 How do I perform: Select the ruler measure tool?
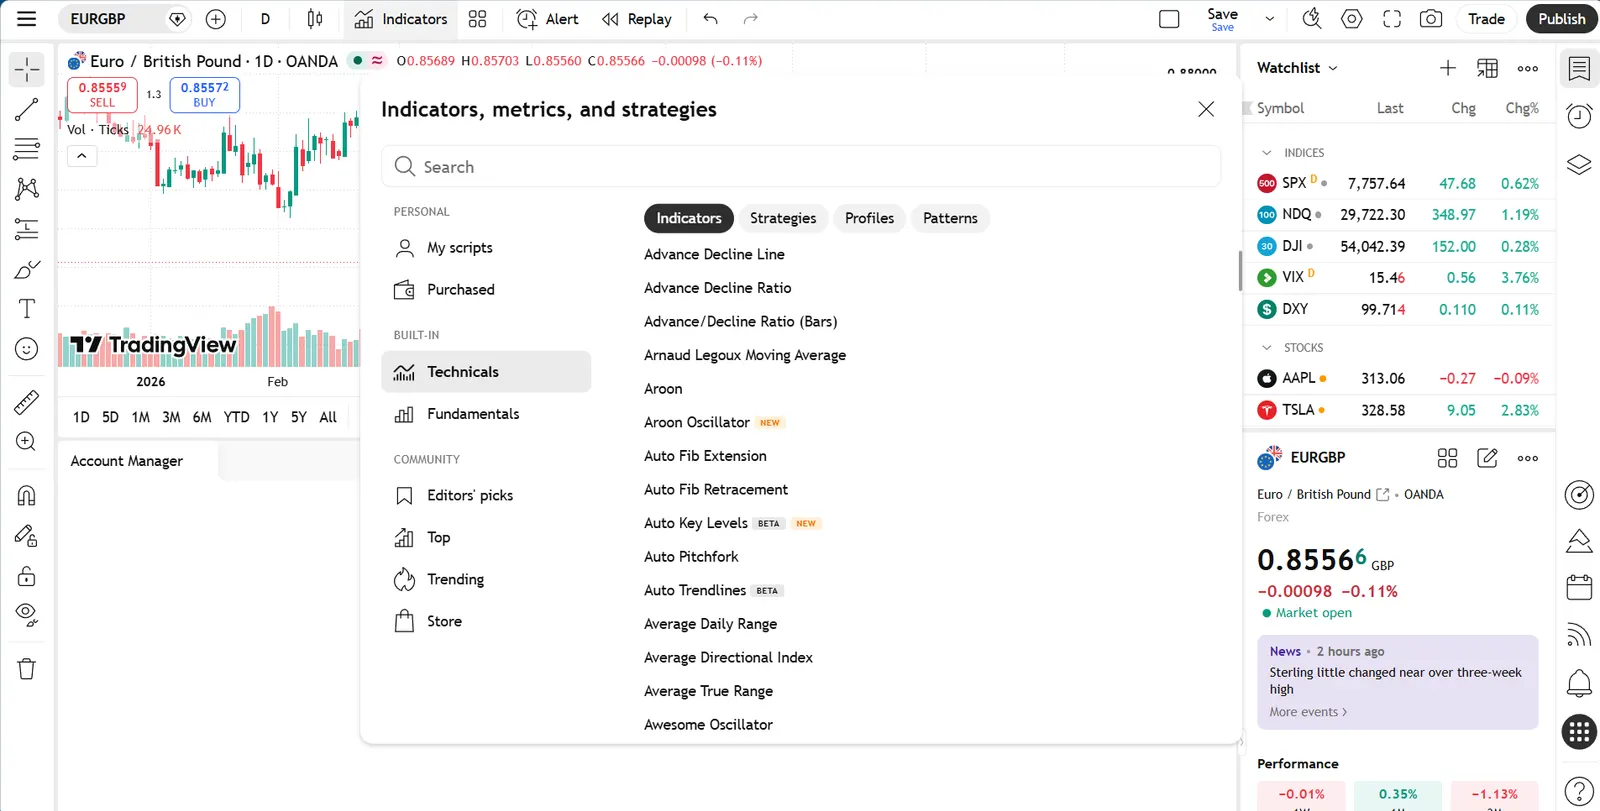pos(27,402)
